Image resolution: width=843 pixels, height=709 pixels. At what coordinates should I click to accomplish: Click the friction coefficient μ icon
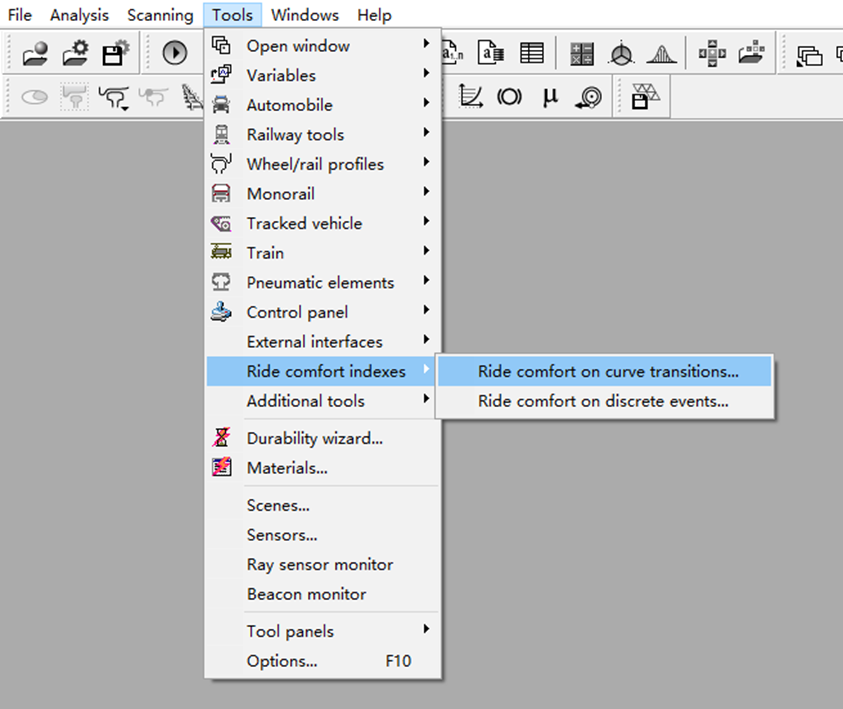tap(550, 97)
